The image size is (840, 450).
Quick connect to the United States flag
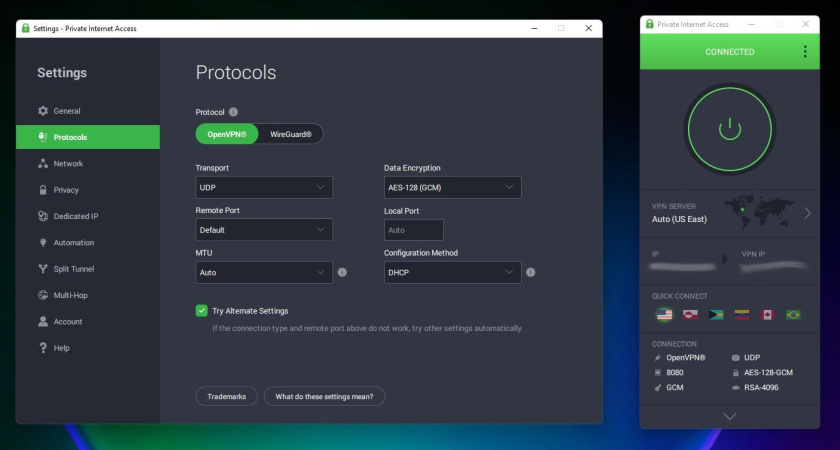(664, 314)
